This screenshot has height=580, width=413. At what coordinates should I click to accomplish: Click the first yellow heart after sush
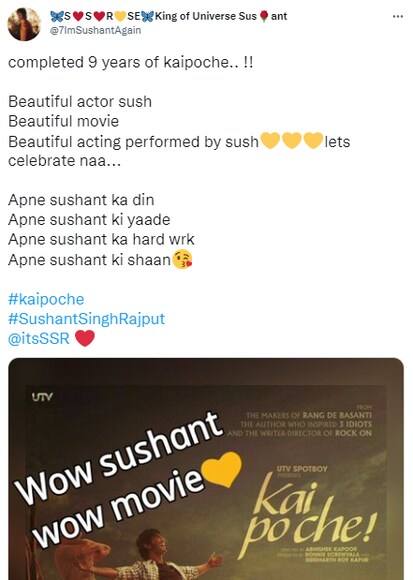(x=270, y=141)
